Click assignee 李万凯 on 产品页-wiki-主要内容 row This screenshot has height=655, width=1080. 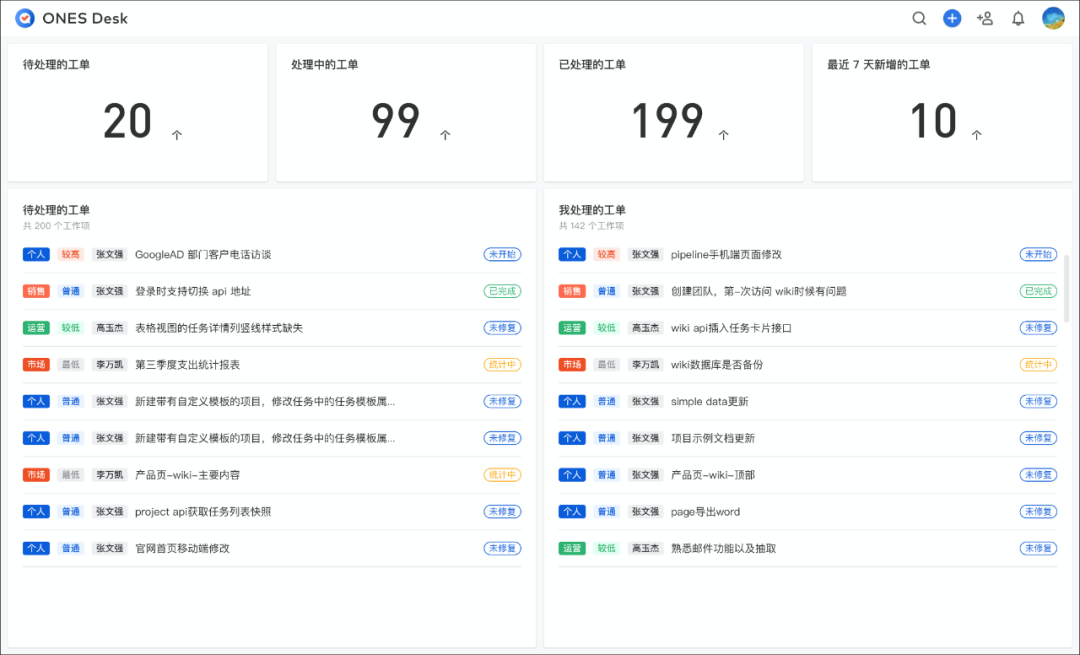(110, 475)
